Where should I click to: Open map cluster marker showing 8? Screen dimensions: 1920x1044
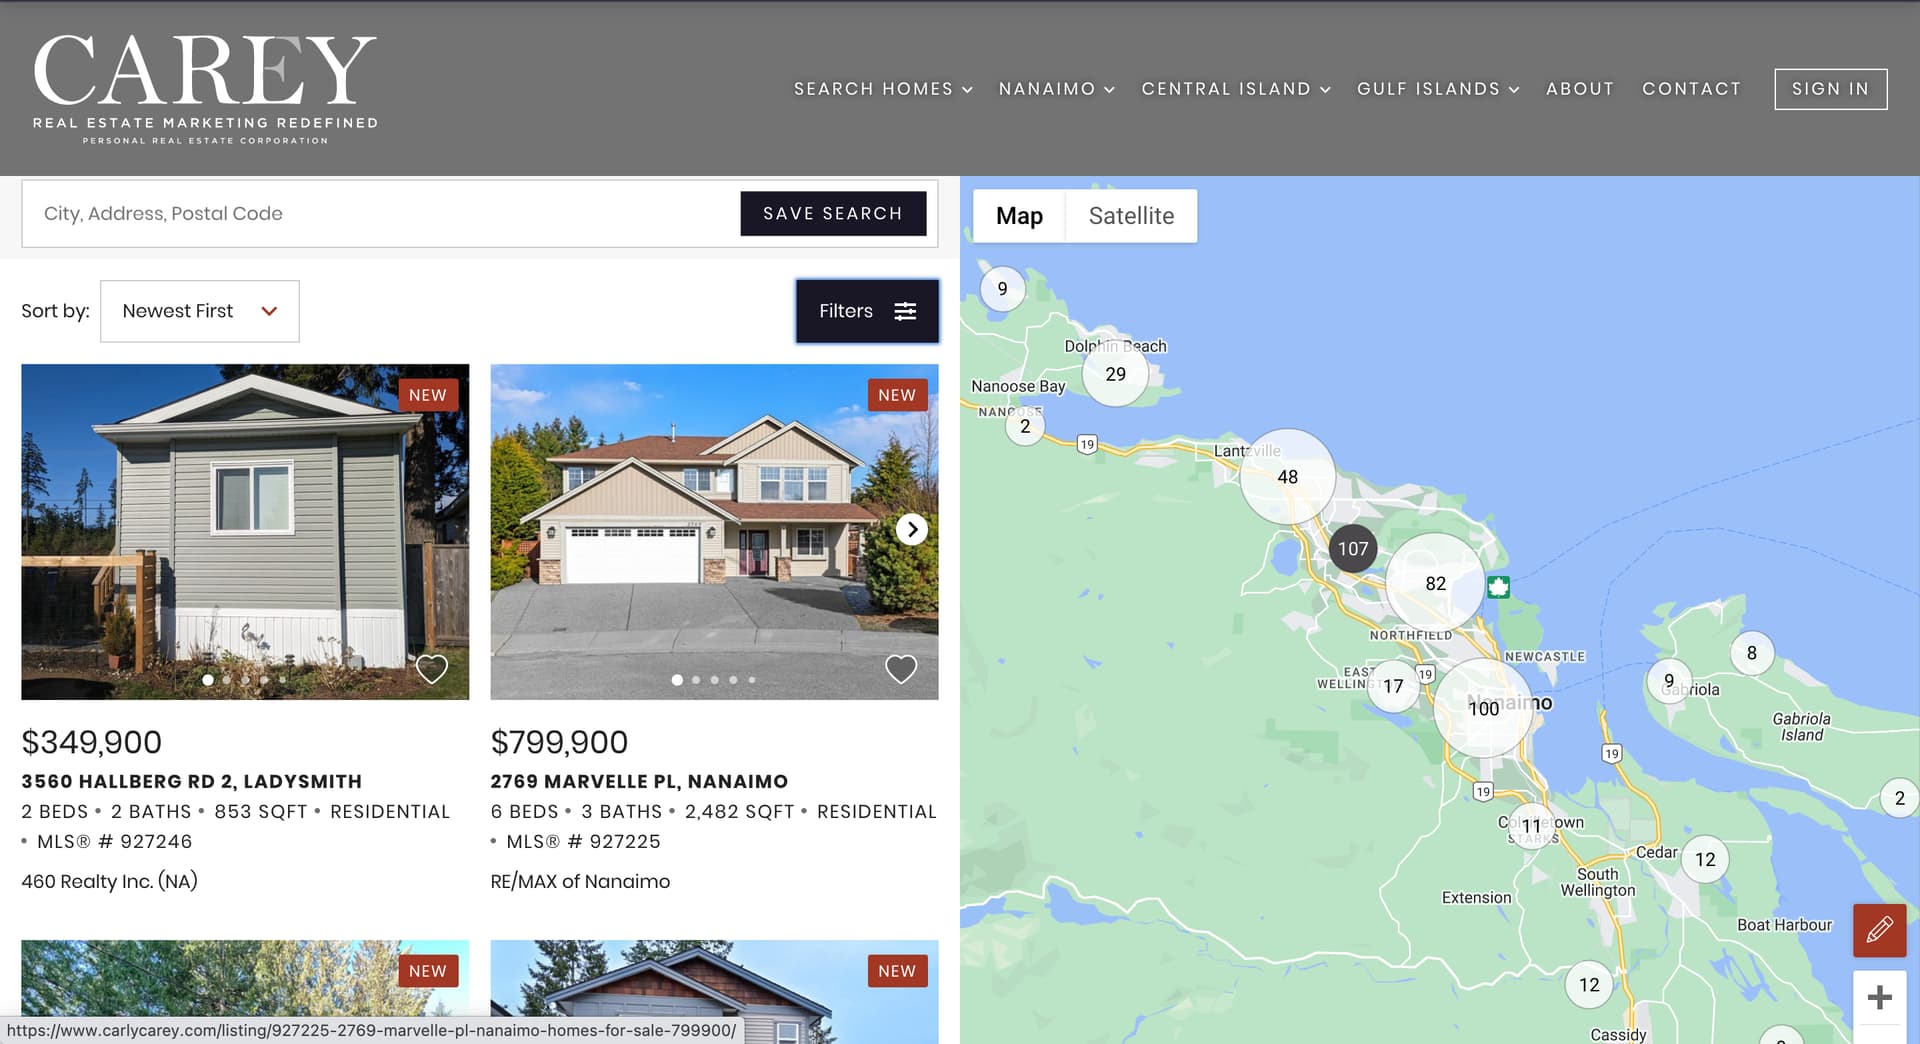[x=1752, y=653]
